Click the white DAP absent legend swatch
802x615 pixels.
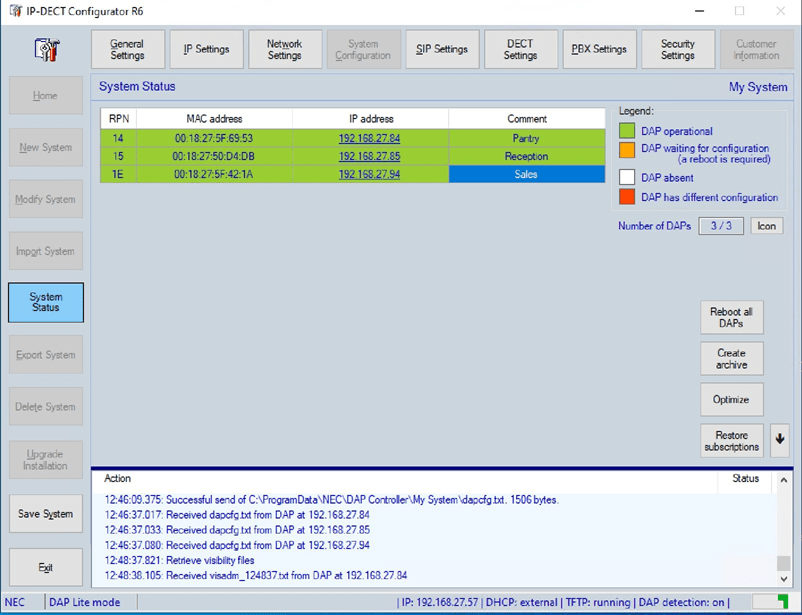coord(627,177)
